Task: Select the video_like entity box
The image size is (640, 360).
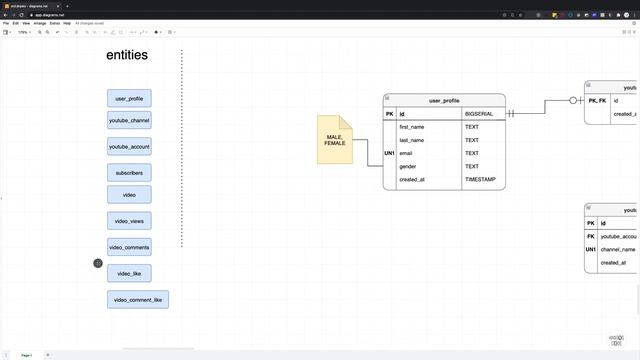Action: coord(129,273)
